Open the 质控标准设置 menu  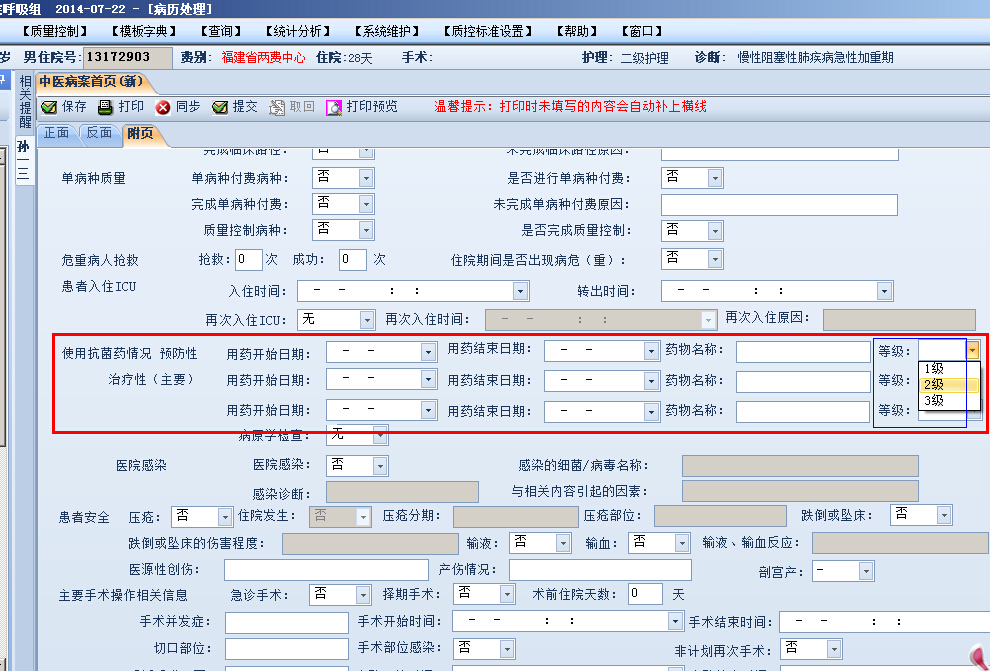[487, 32]
